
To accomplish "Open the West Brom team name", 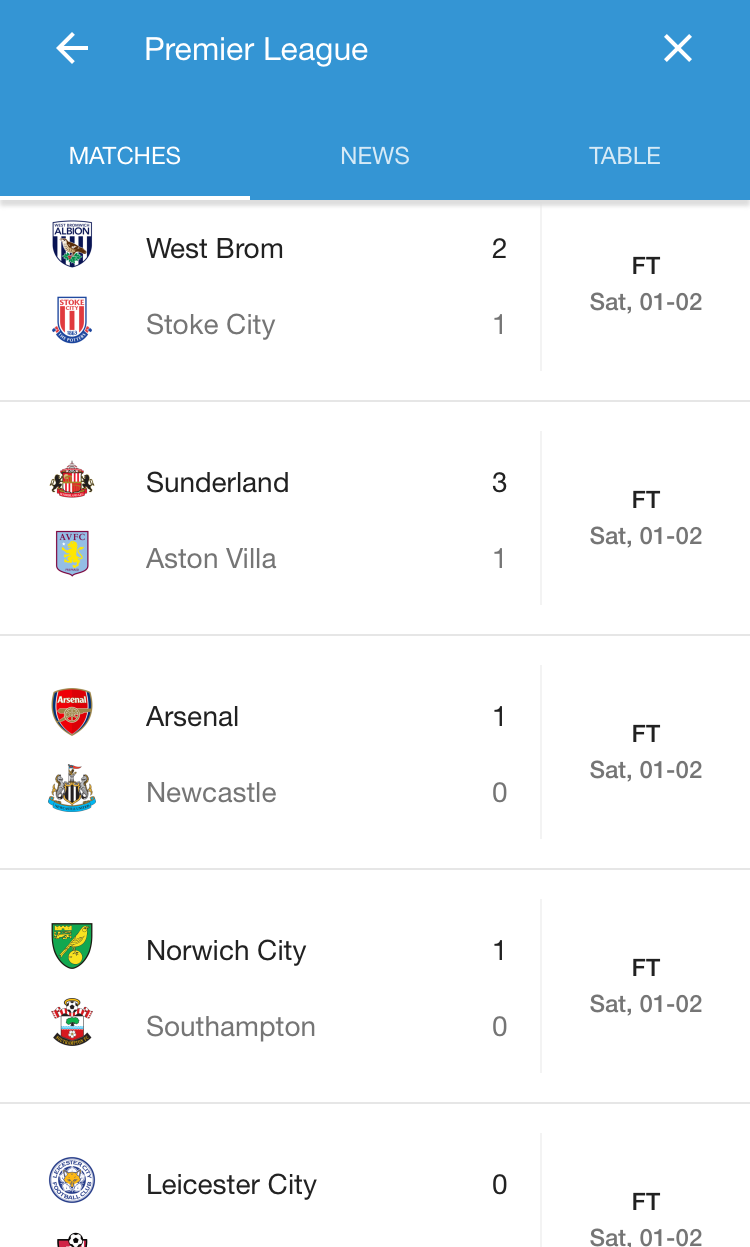I will 215,249.
